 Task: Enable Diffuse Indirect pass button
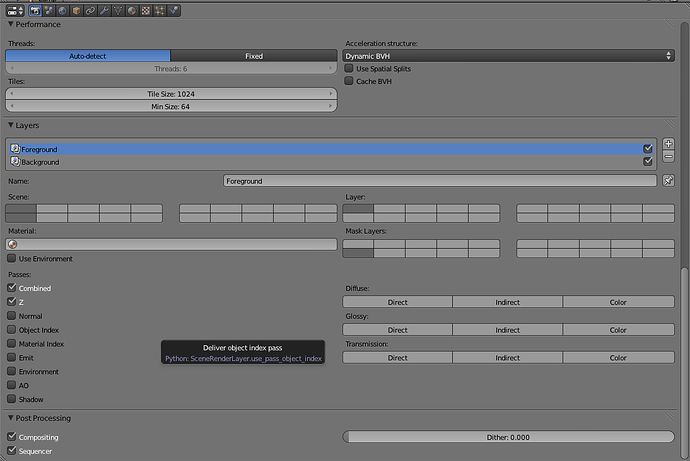507,302
